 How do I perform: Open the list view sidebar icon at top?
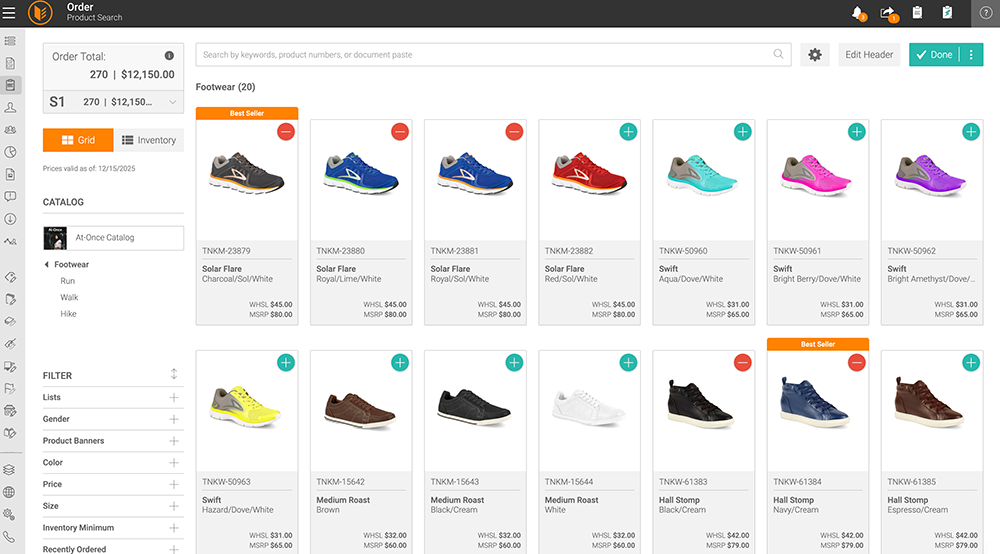[10, 41]
